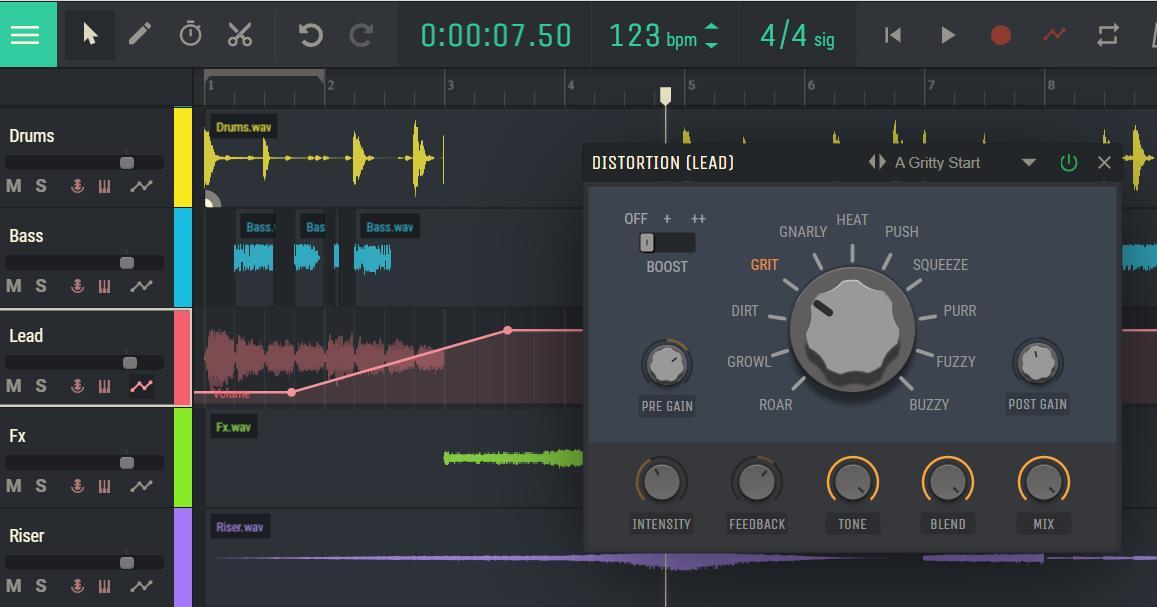1157x607 pixels.
Task: Close the Distortion (Lead) panel
Action: [1104, 162]
